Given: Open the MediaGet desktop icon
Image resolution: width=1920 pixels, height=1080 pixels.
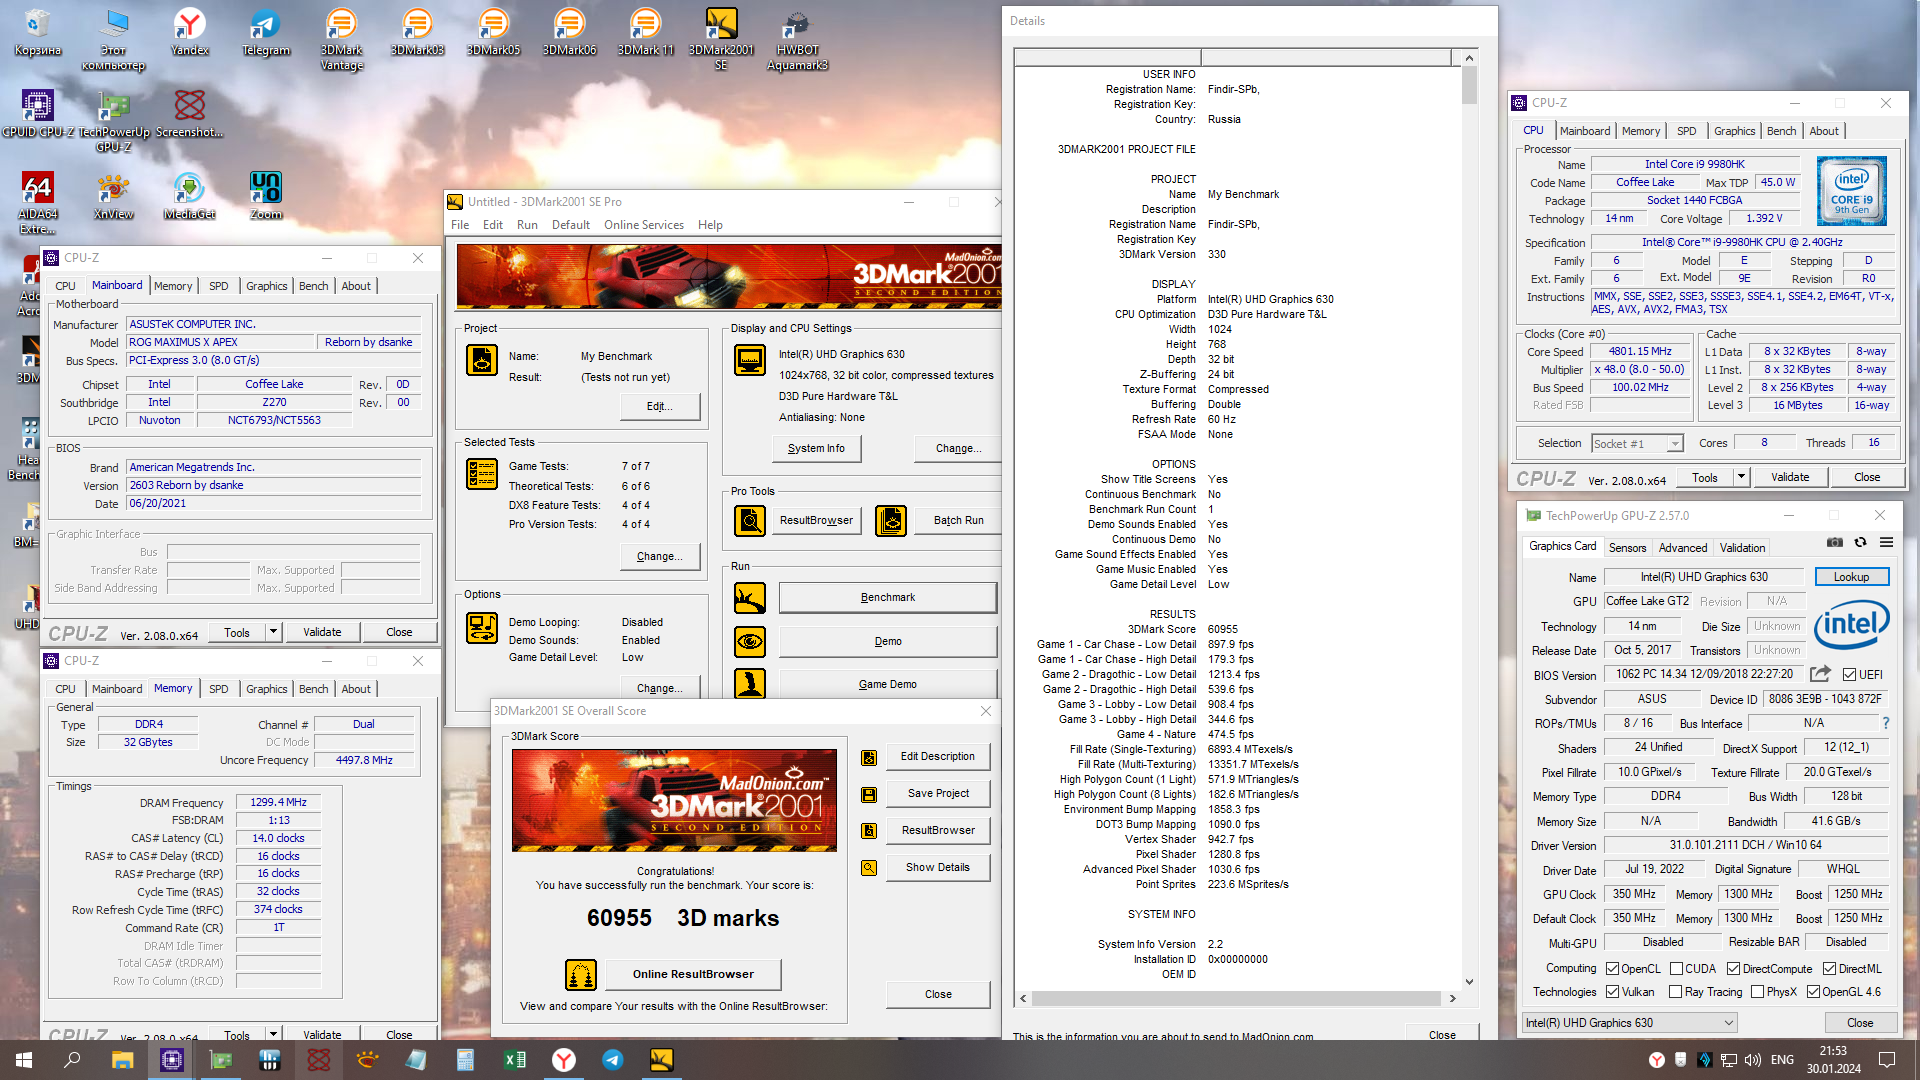Looking at the screenshot, I should click(189, 196).
